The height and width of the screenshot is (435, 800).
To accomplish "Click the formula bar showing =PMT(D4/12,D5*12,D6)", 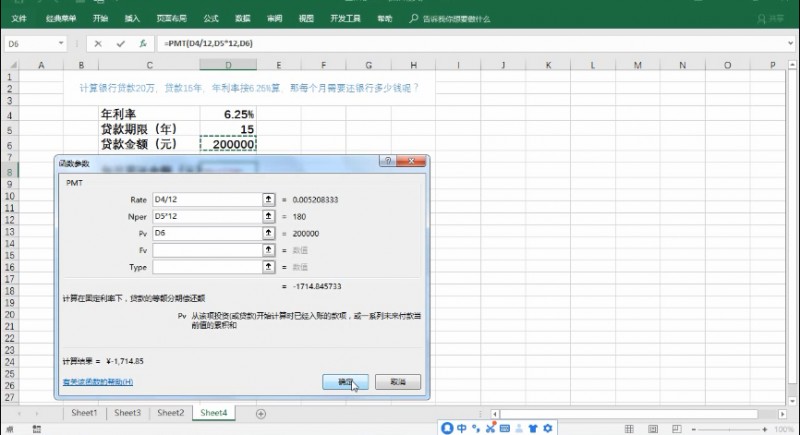I will point(472,44).
